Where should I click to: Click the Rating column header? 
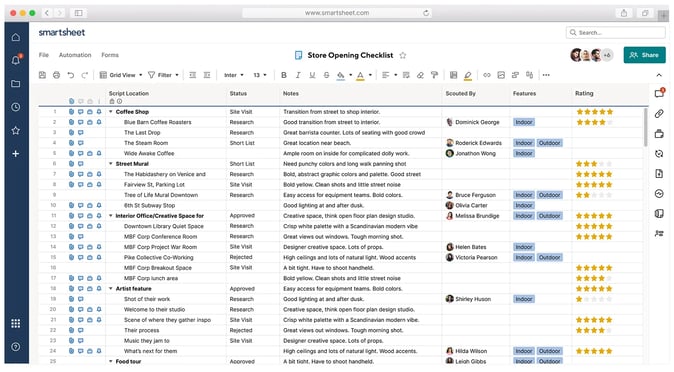pos(584,93)
